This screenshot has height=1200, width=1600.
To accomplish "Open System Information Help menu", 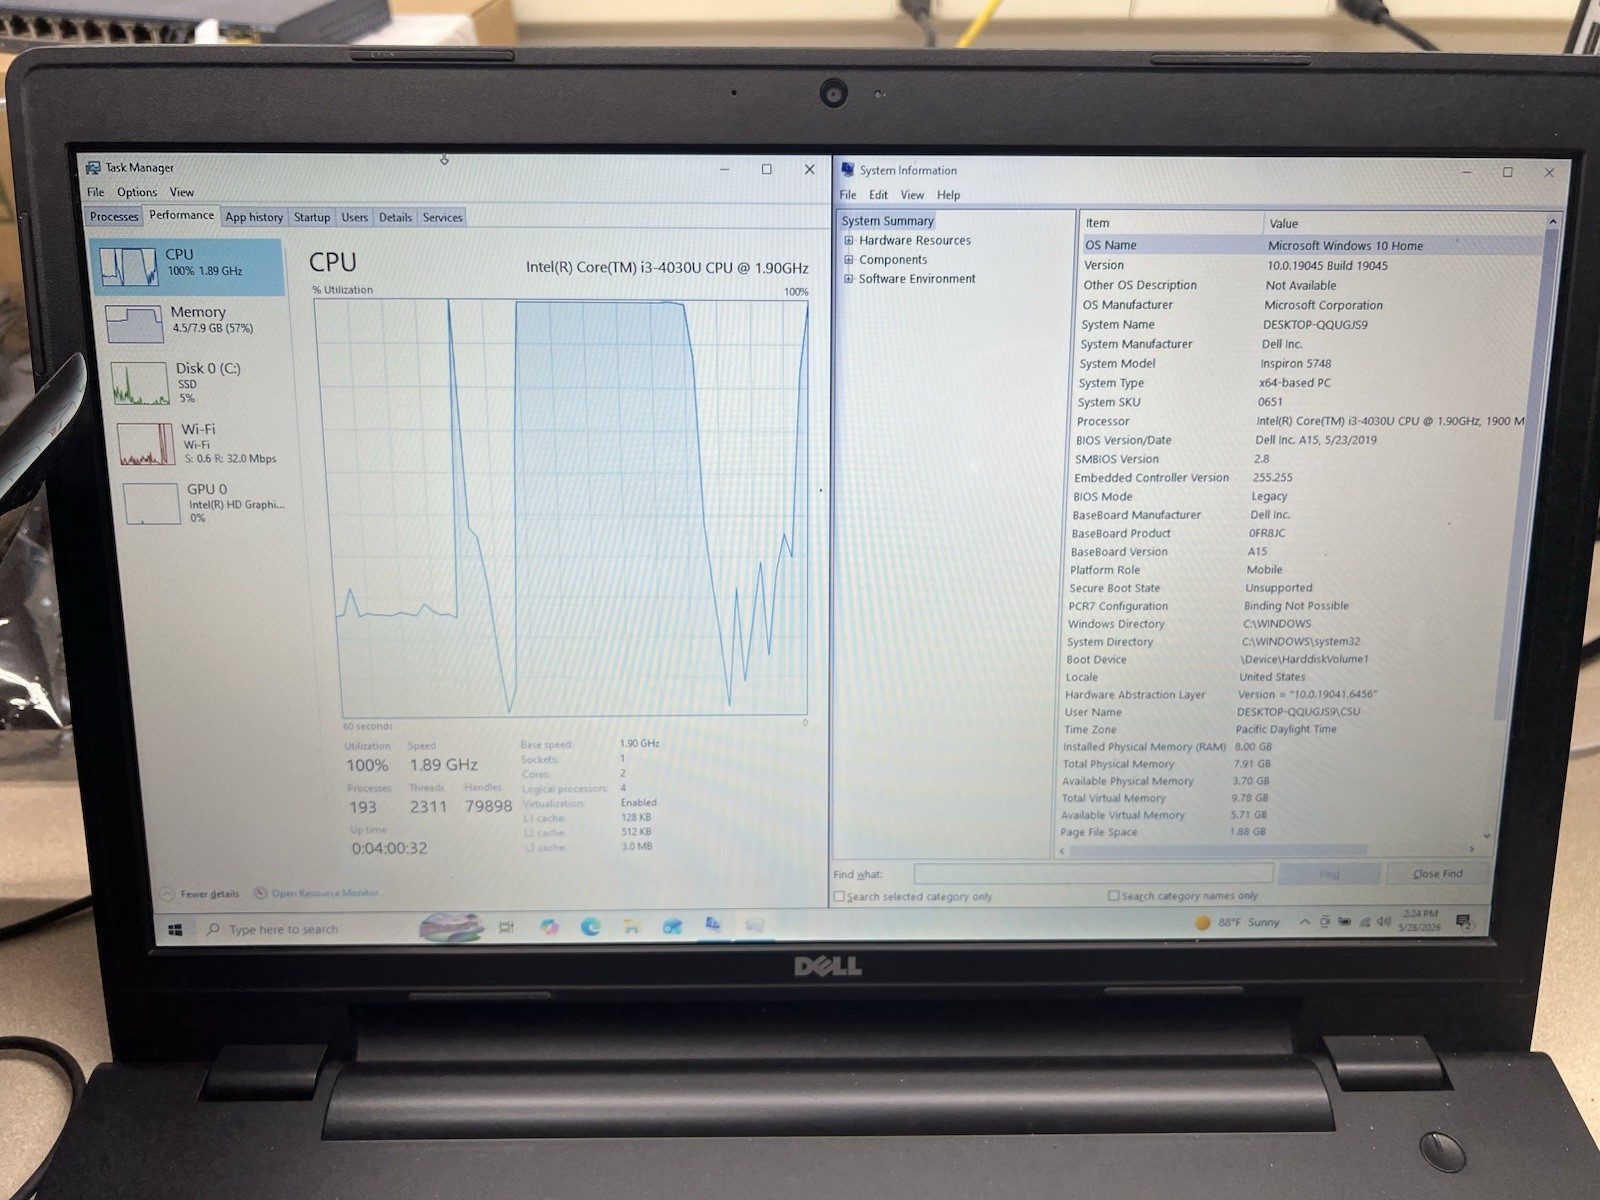I will point(948,195).
